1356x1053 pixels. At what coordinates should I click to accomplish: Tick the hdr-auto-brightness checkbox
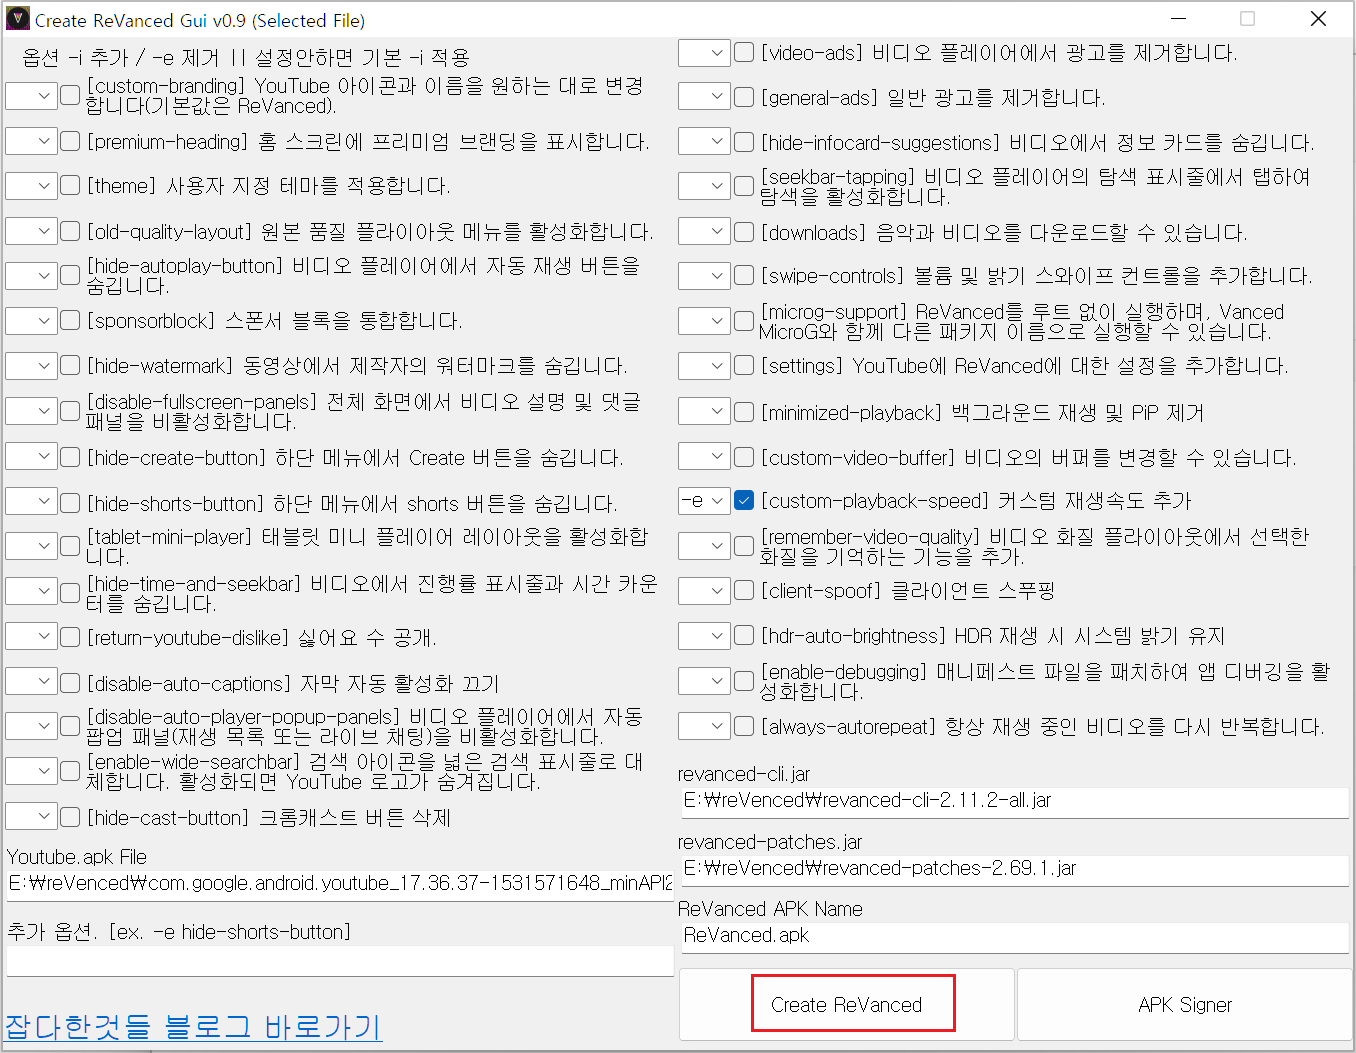744,635
